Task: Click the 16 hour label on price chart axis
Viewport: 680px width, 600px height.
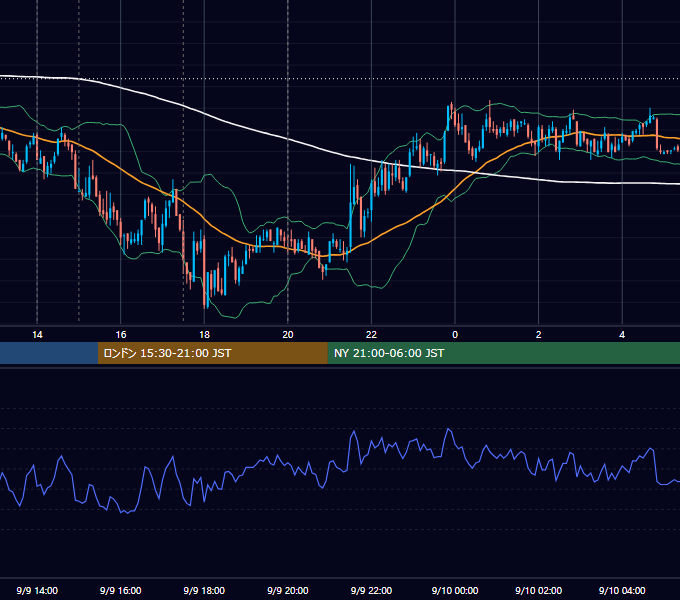Action: pos(121,335)
